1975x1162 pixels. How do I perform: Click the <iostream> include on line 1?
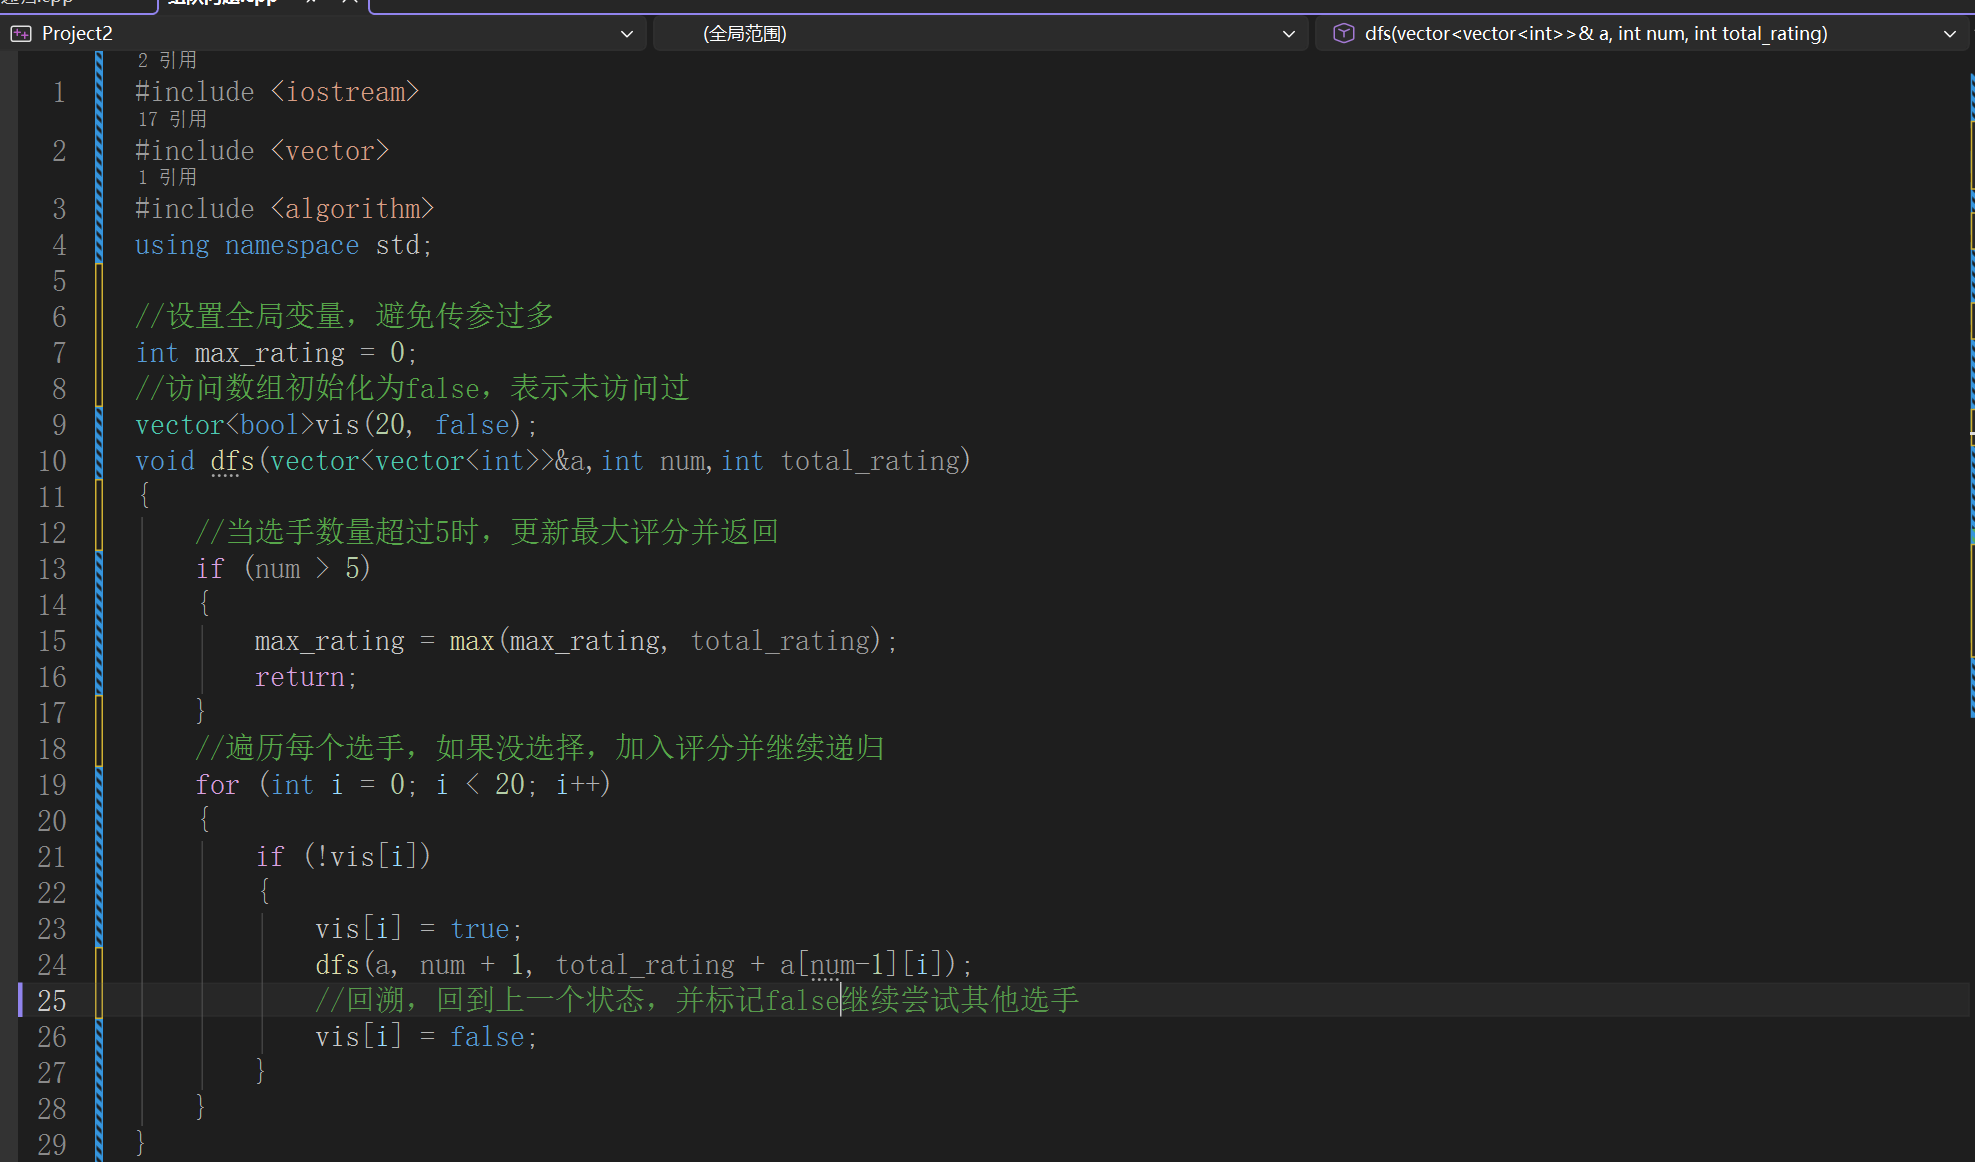(345, 92)
